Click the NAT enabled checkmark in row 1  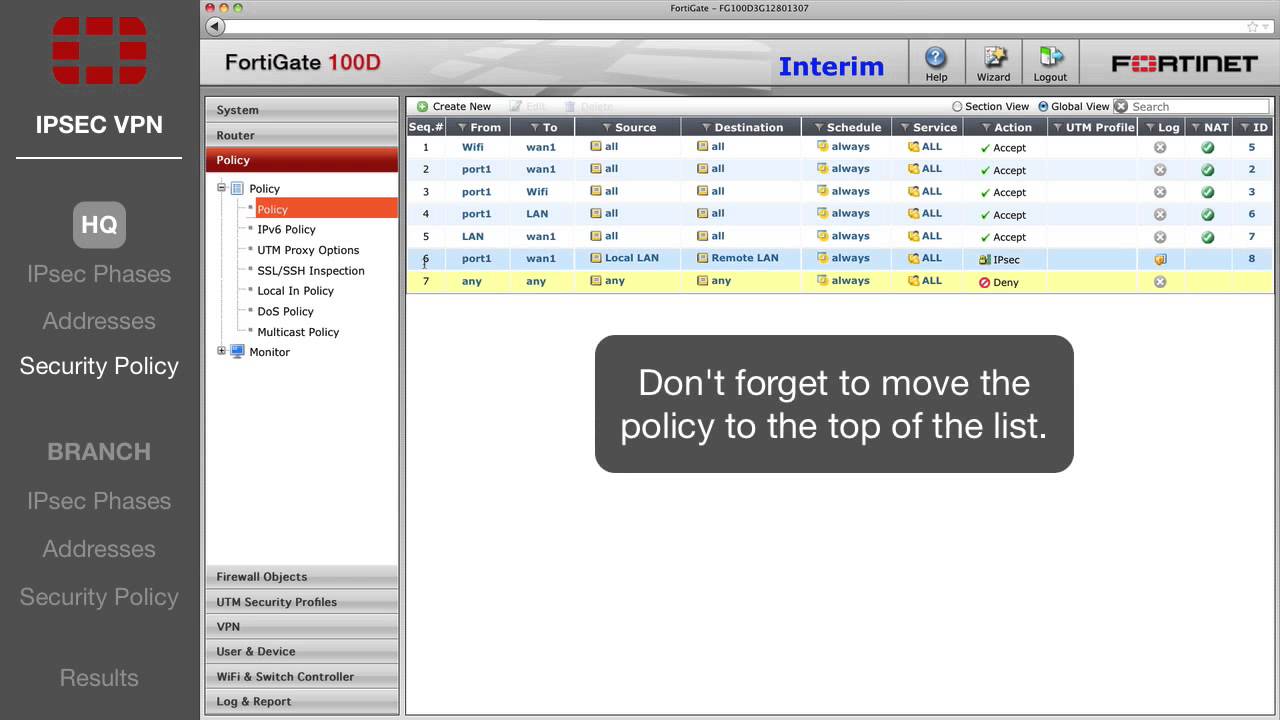point(1208,147)
